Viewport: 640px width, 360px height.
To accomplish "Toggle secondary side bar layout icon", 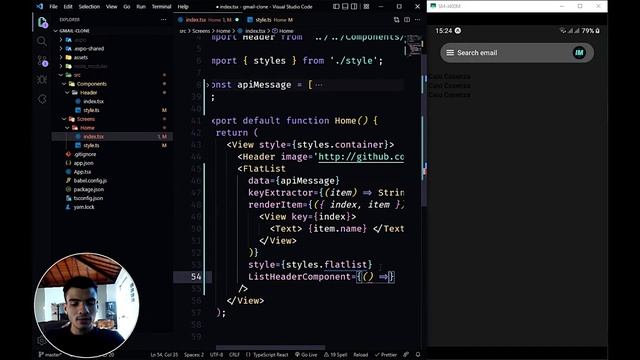I will click(354, 7).
